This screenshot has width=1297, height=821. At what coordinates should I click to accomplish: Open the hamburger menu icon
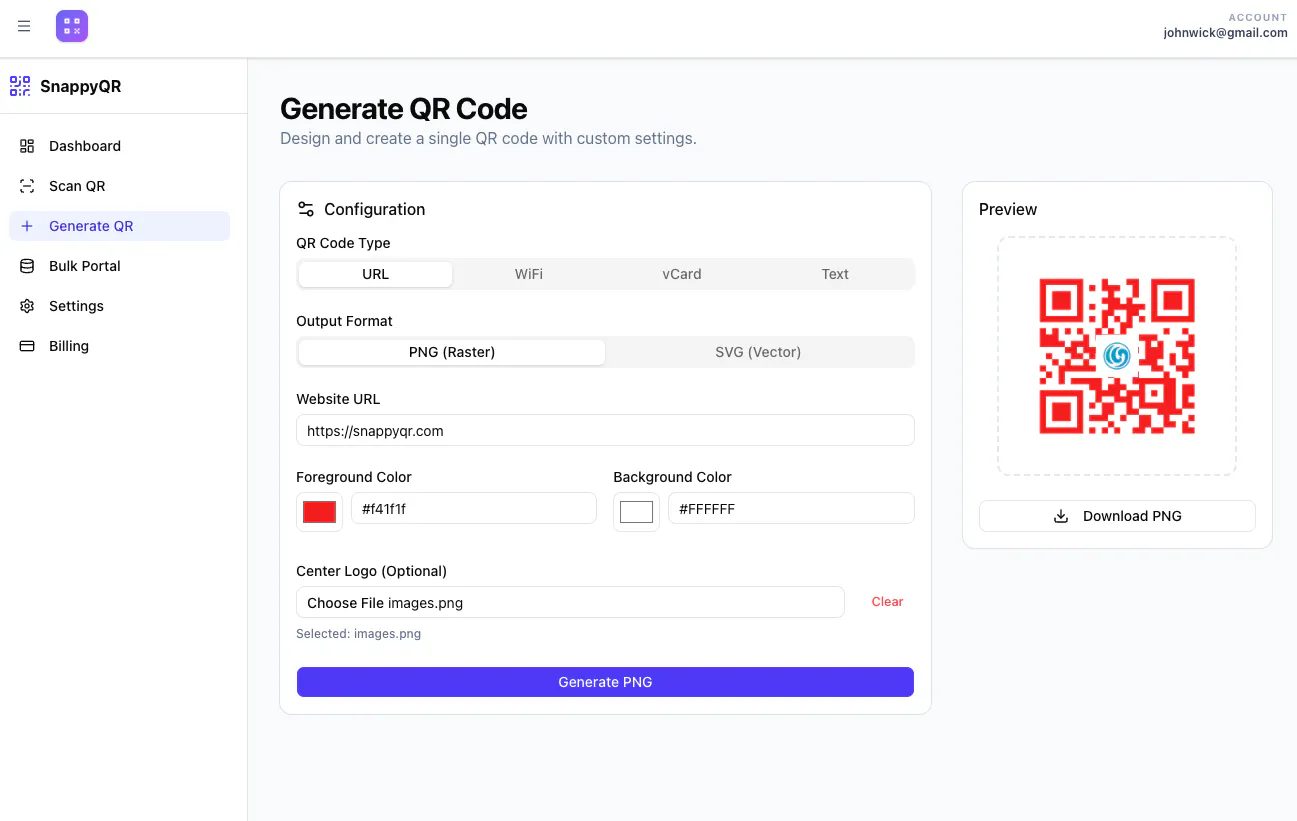[24, 27]
